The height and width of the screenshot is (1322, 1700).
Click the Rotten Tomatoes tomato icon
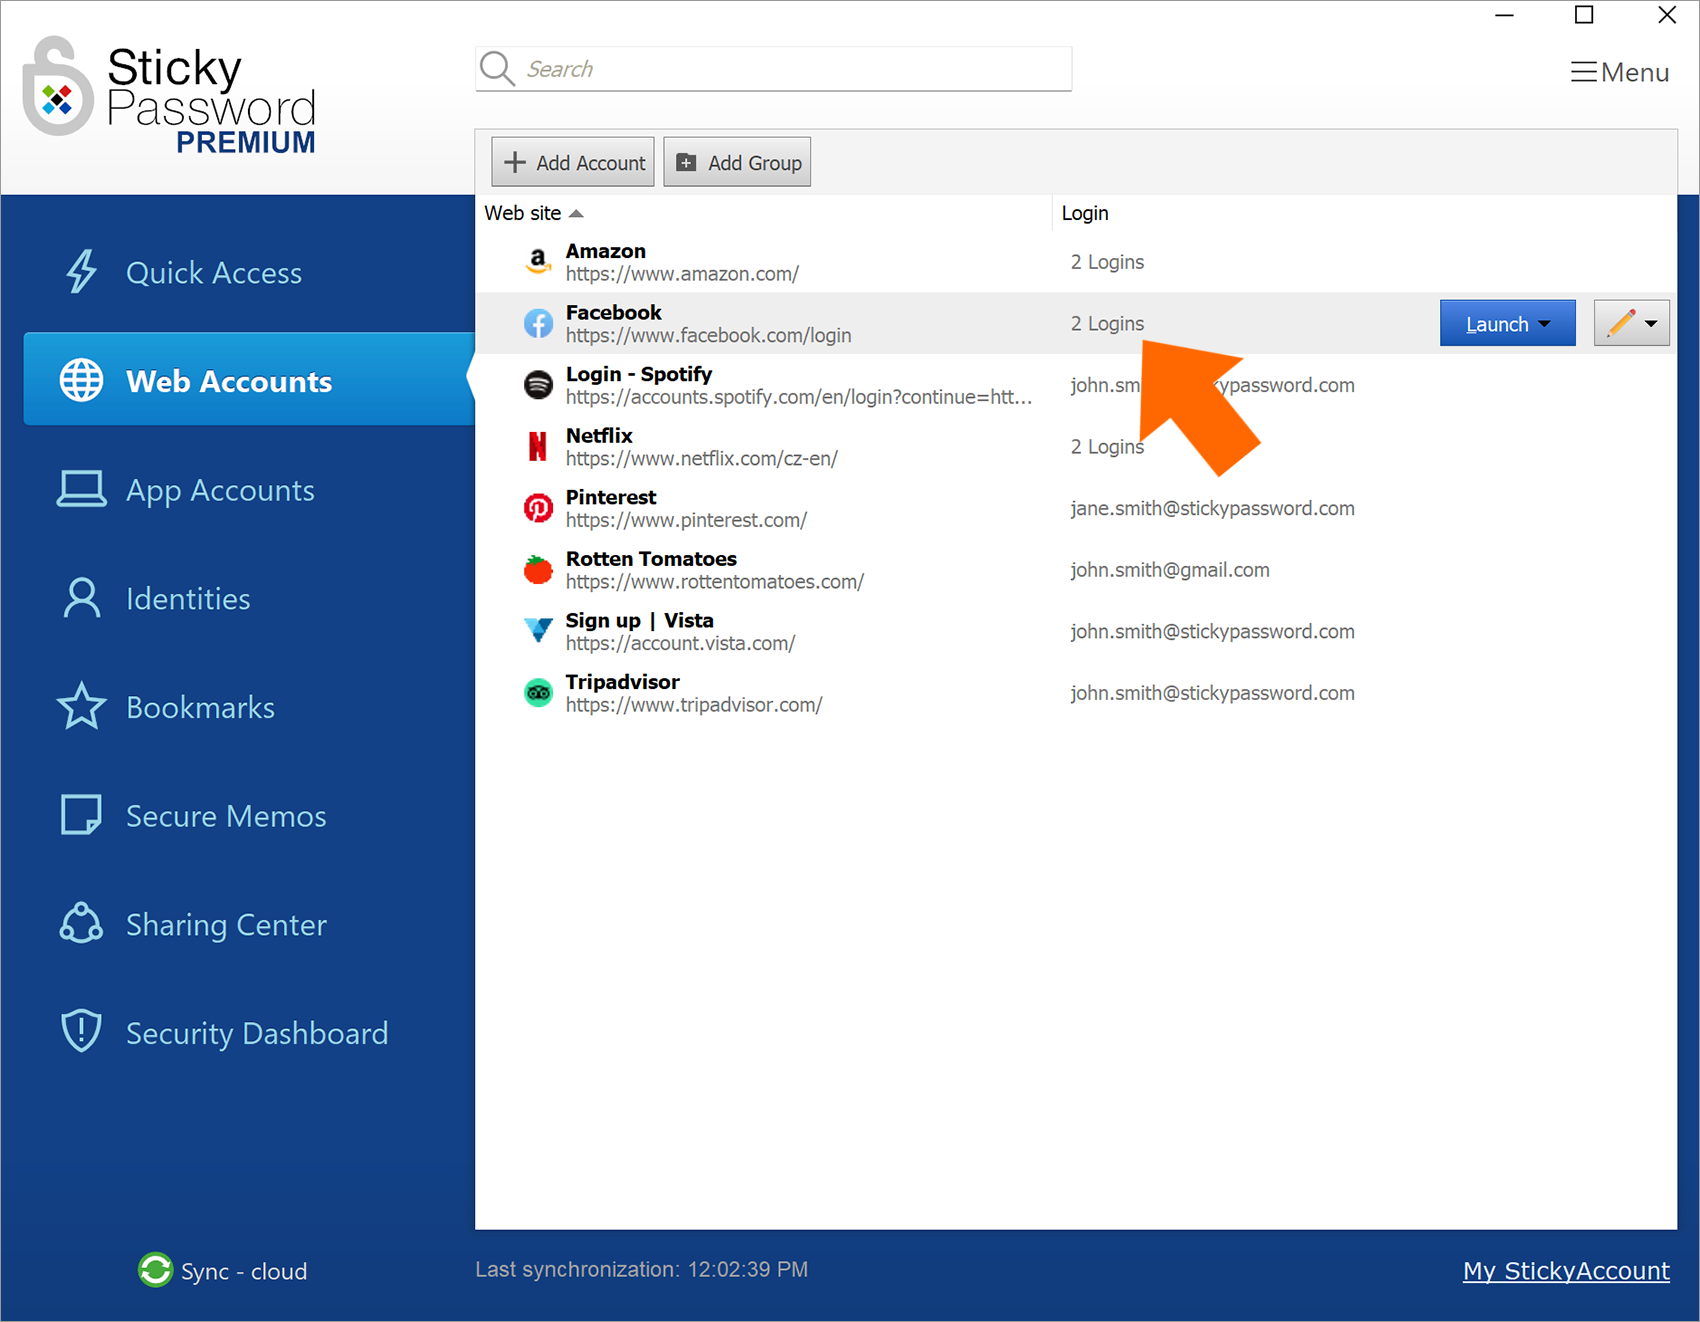[538, 569]
